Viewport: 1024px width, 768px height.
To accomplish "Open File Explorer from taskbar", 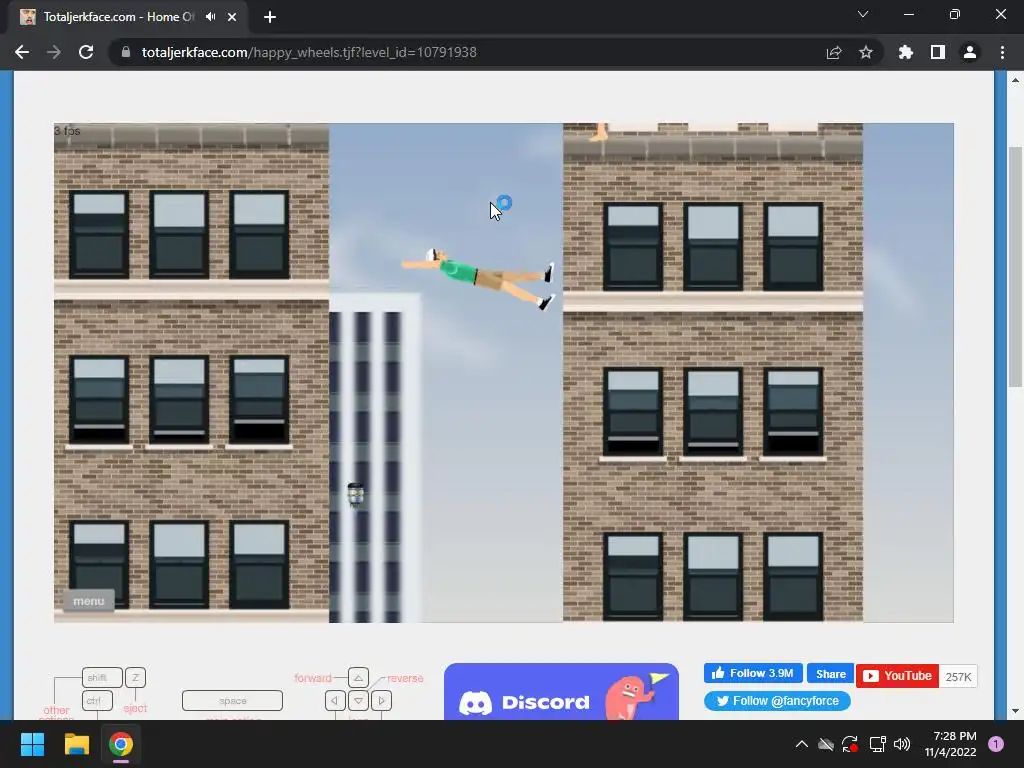I will 76,744.
